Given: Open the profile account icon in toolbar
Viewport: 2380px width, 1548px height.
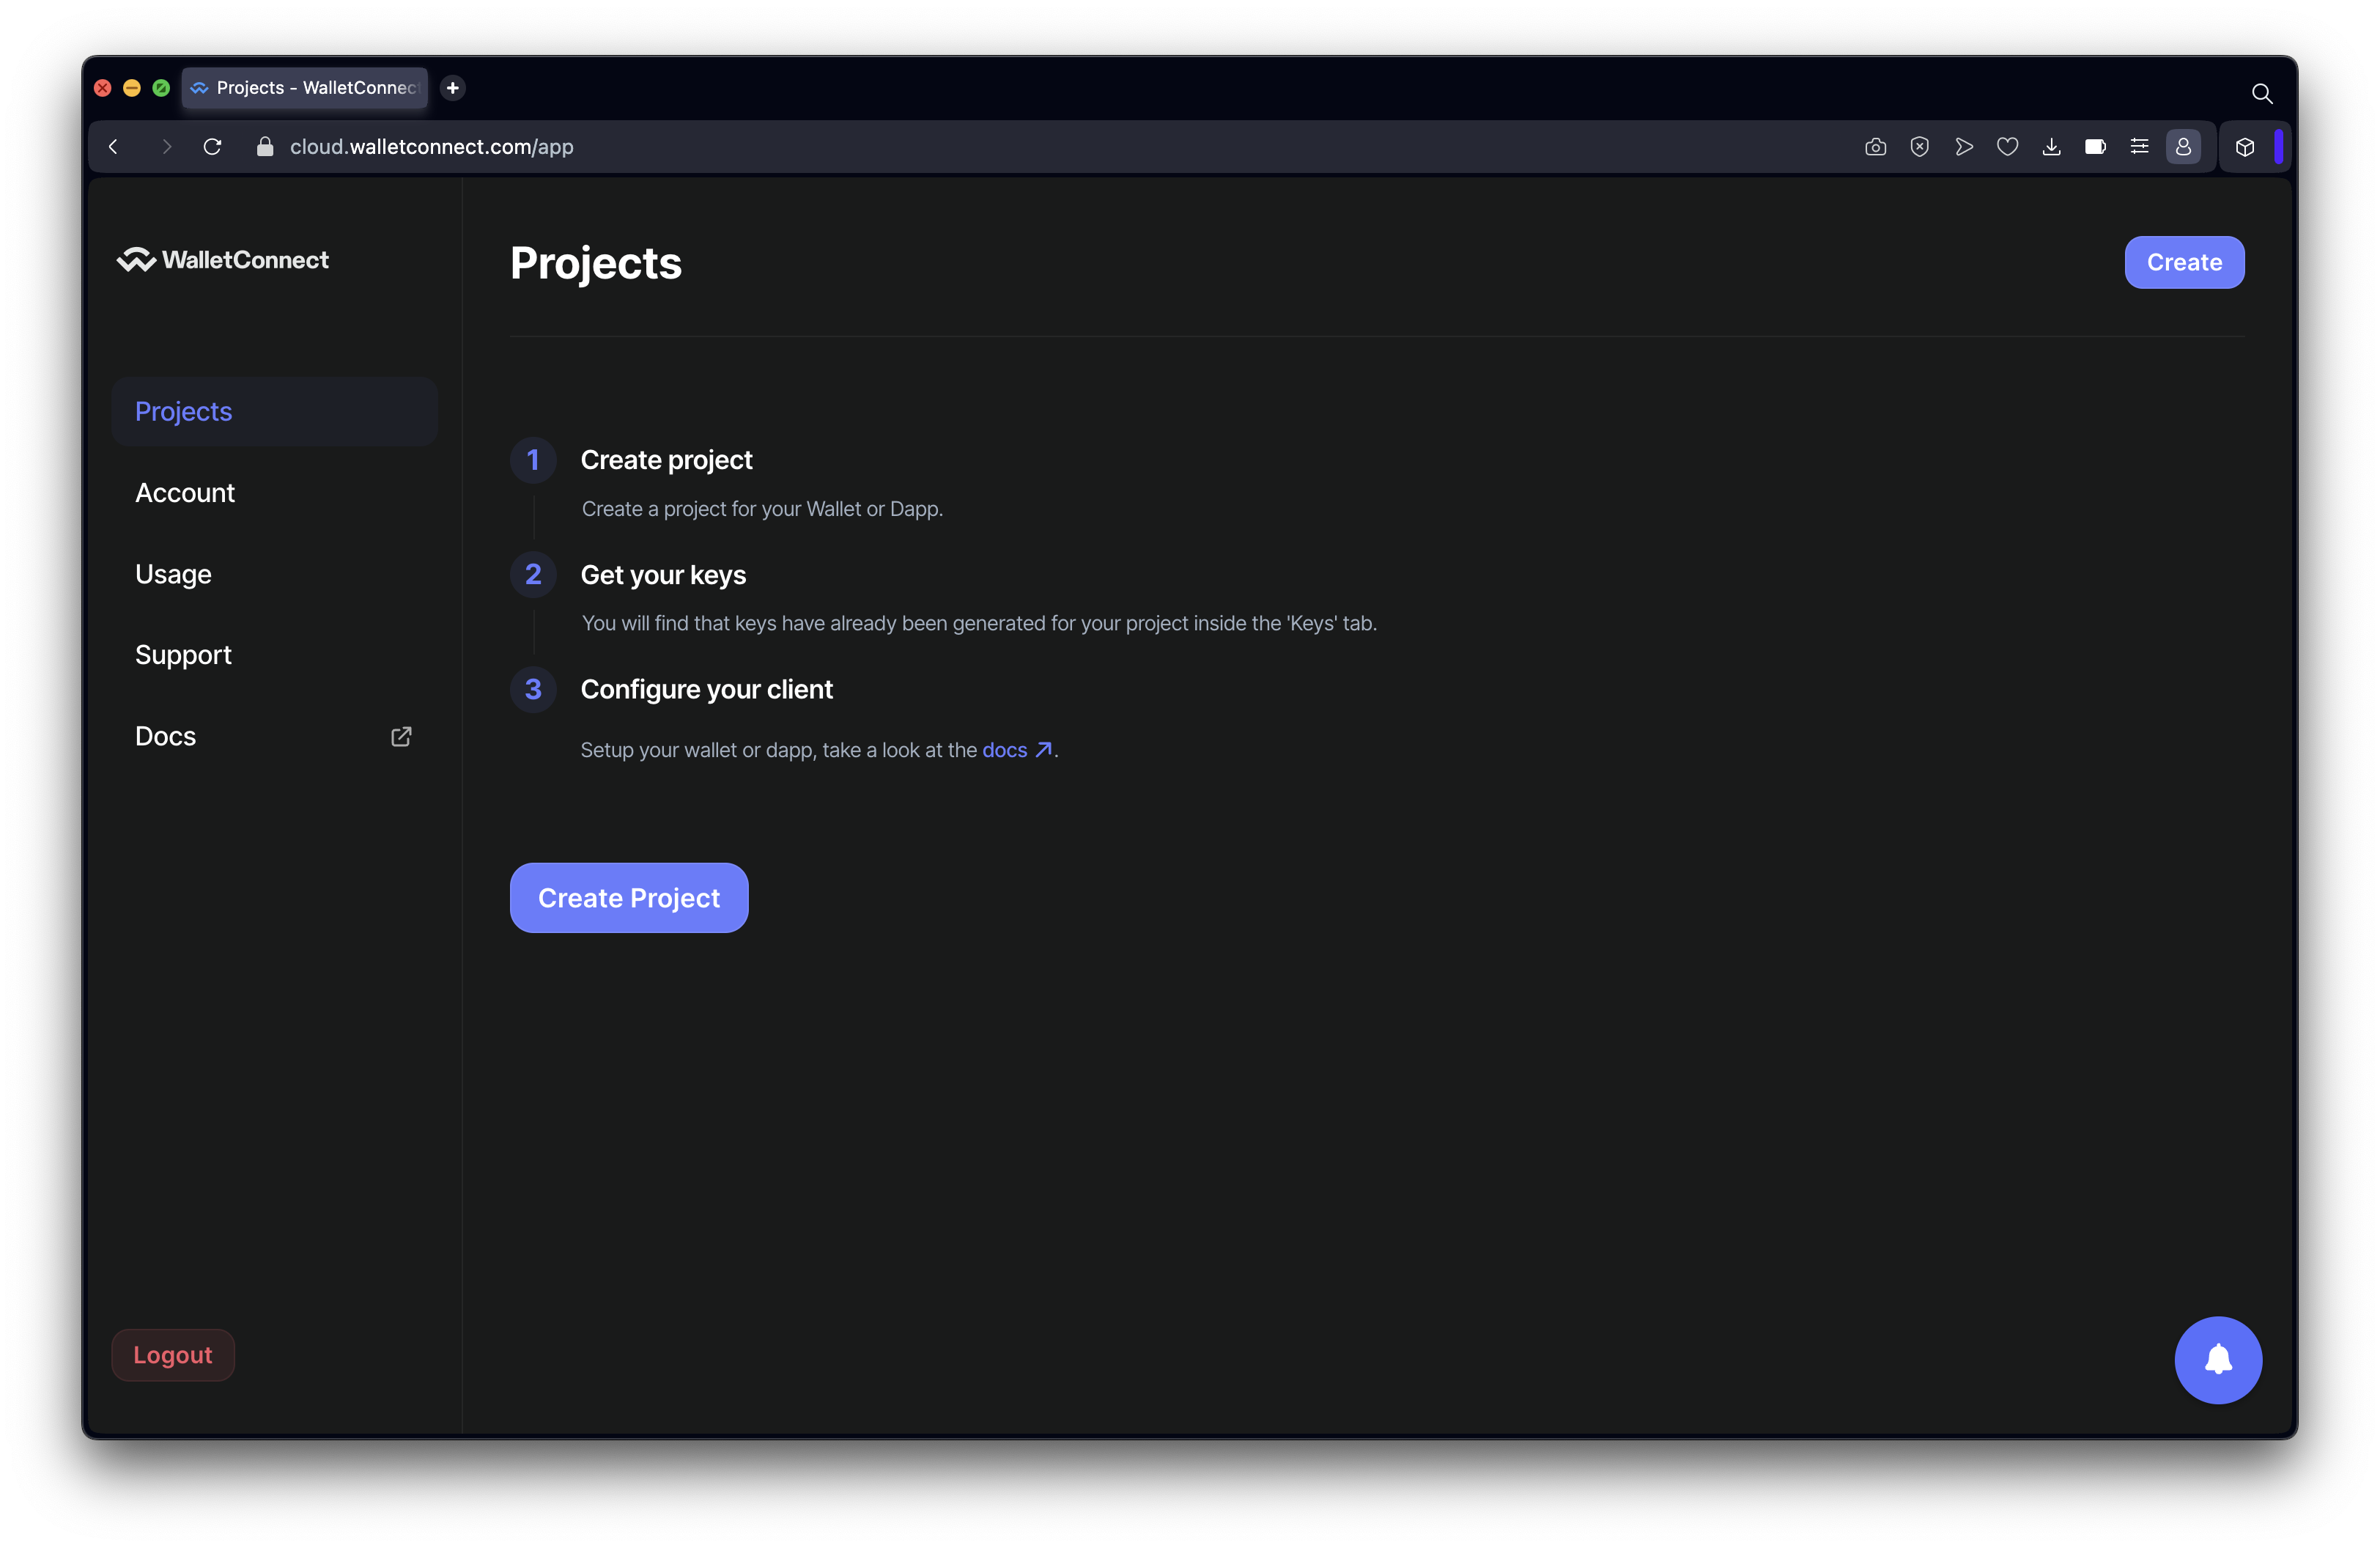Looking at the screenshot, I should 2183,147.
